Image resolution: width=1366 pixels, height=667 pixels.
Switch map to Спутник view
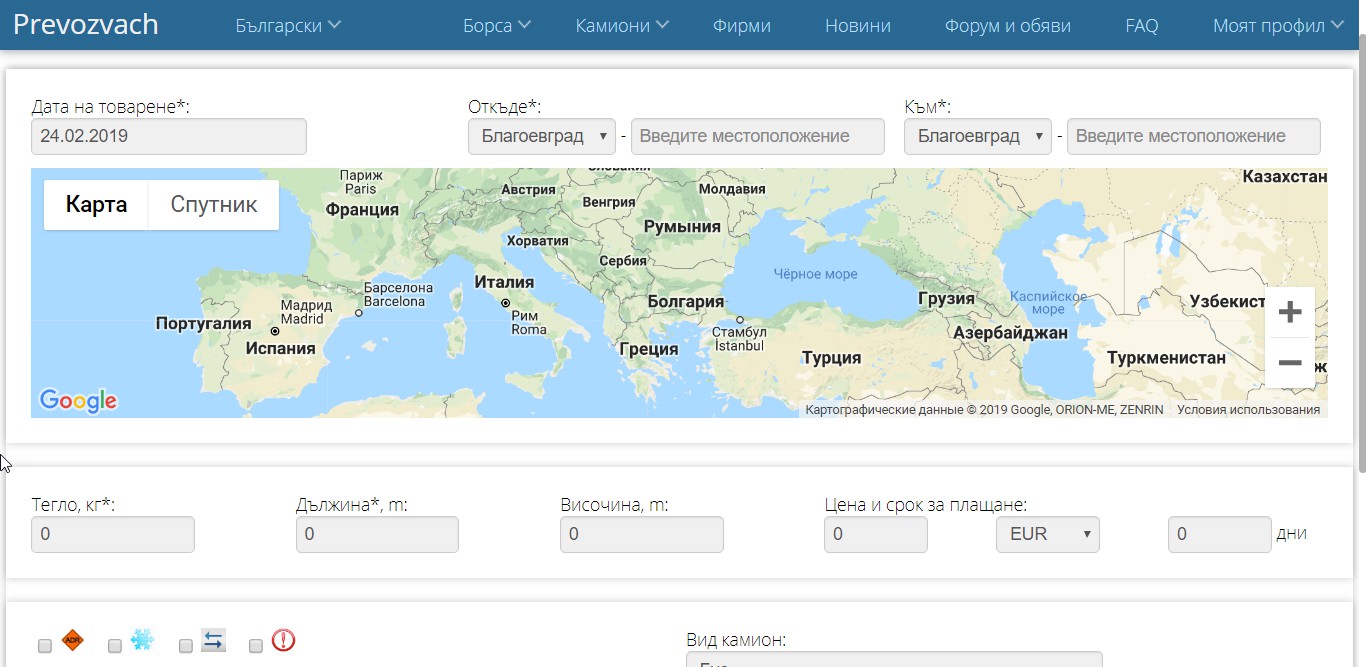click(214, 205)
